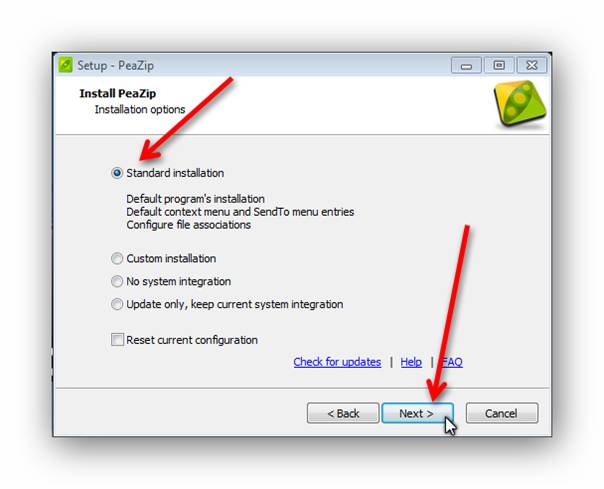Open the Check for updates link
Screen dimensions: 604x489
point(337,362)
